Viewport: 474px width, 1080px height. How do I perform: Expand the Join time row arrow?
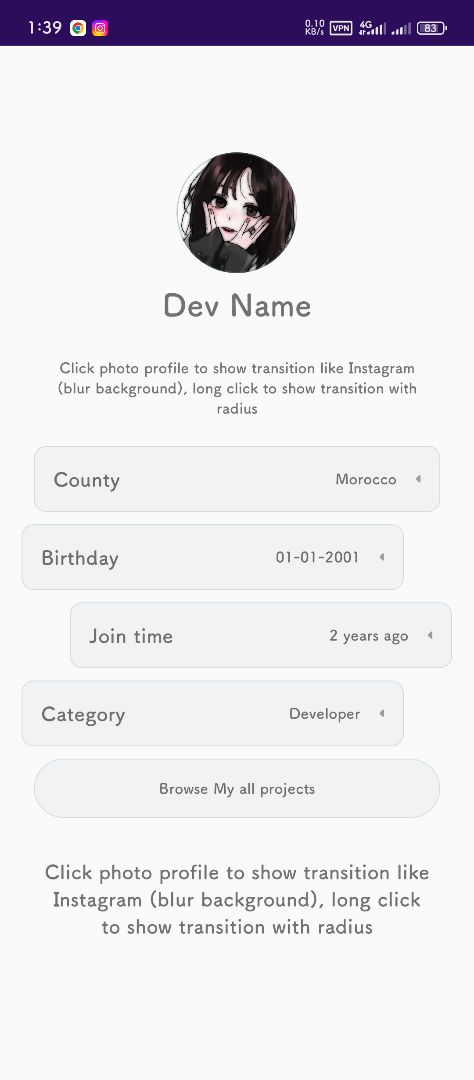[x=429, y=635]
